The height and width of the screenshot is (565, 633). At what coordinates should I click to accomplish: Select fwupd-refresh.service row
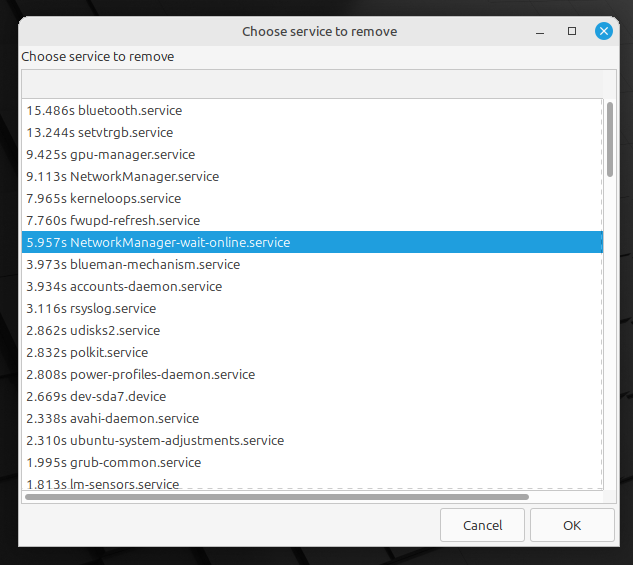tap(312, 220)
